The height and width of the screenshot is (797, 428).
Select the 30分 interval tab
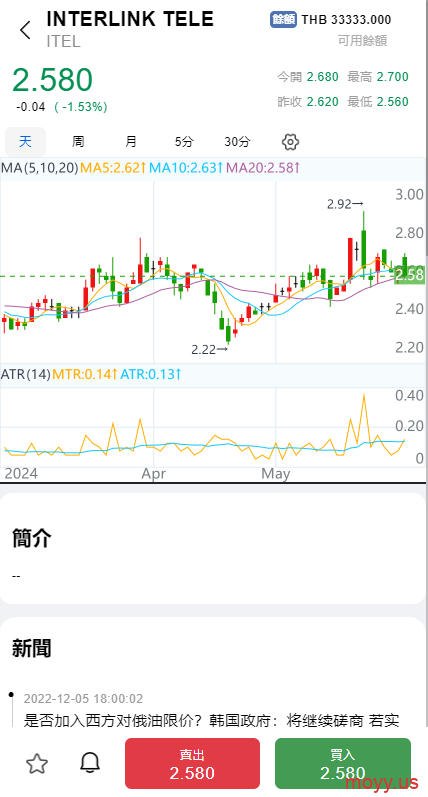237,142
